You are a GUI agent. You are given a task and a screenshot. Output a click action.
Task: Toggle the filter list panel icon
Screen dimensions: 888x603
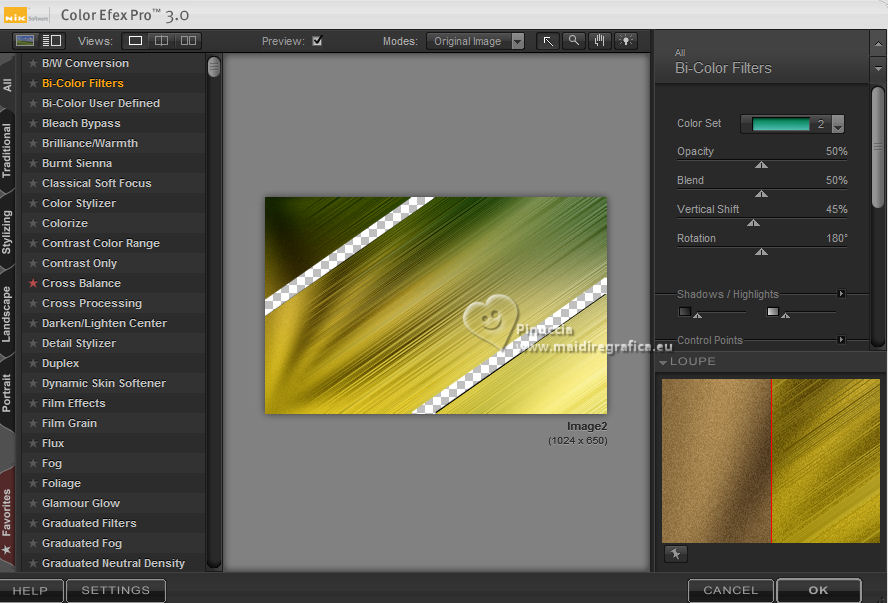point(52,41)
